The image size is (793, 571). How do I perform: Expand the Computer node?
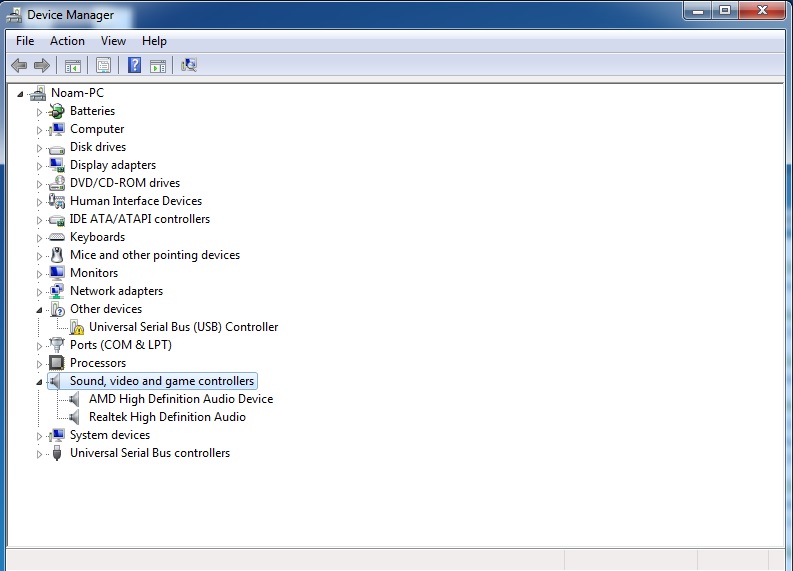pos(39,130)
